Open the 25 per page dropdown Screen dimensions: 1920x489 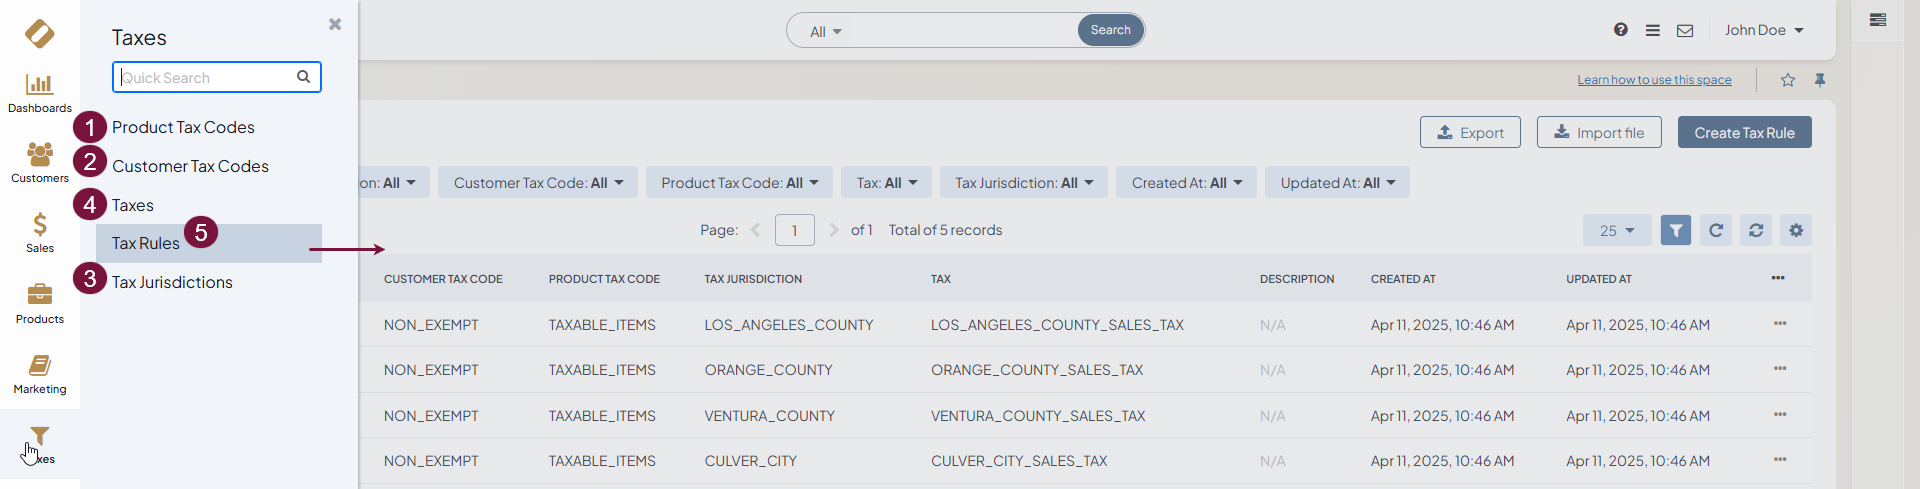click(1616, 230)
